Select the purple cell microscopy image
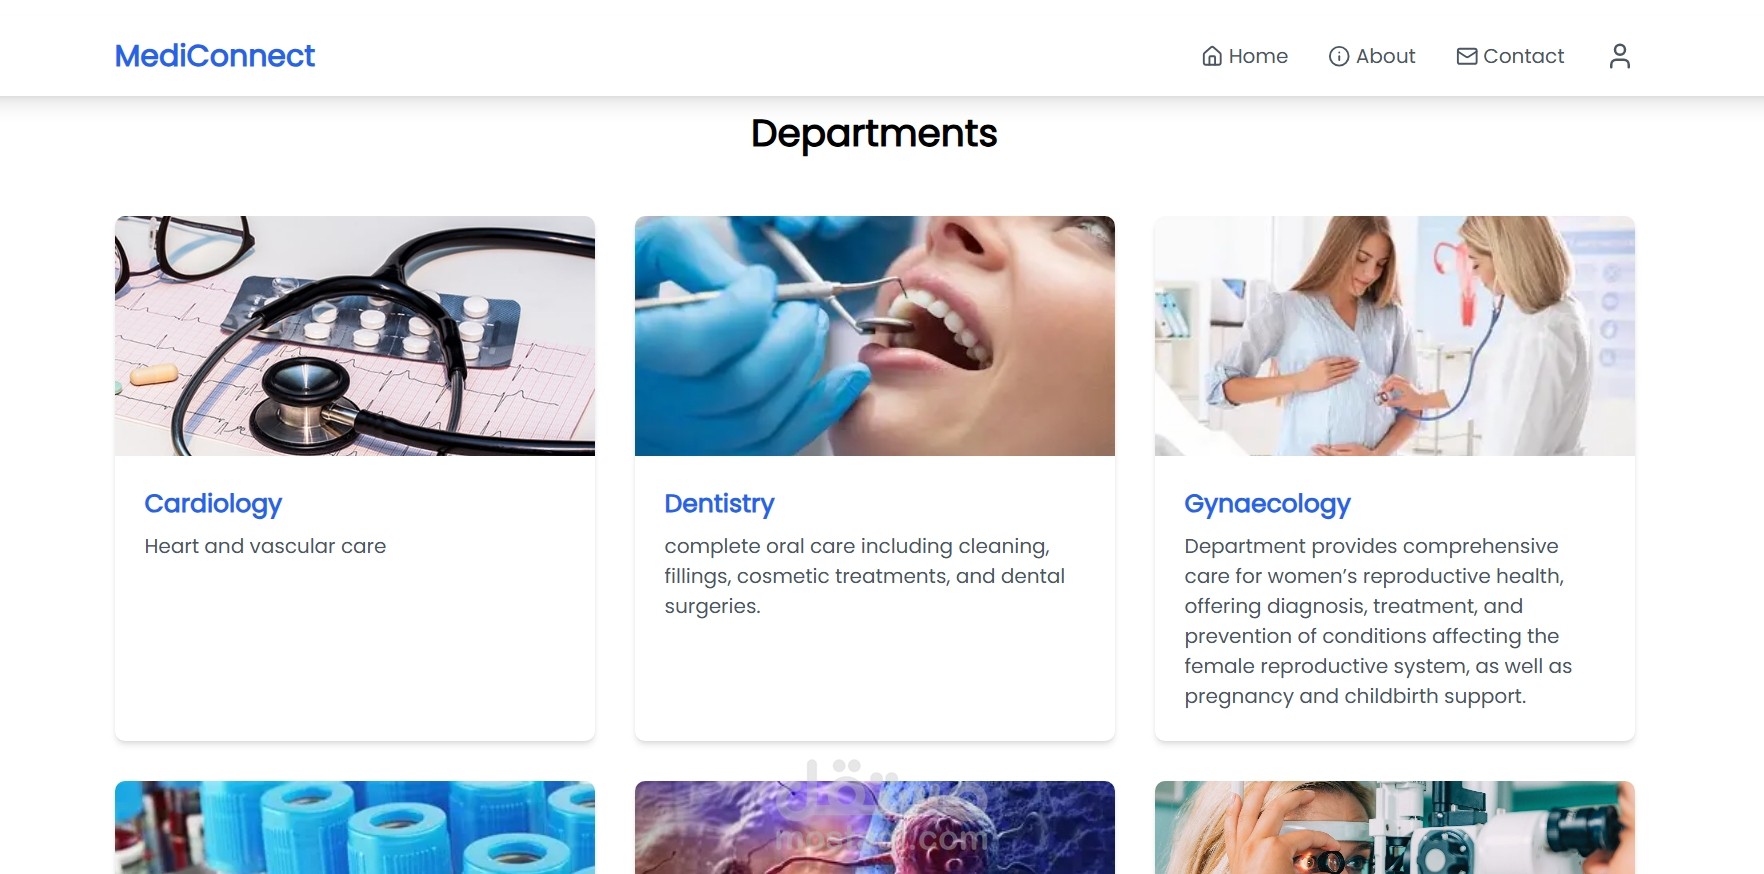Image resolution: width=1764 pixels, height=874 pixels. [x=875, y=827]
